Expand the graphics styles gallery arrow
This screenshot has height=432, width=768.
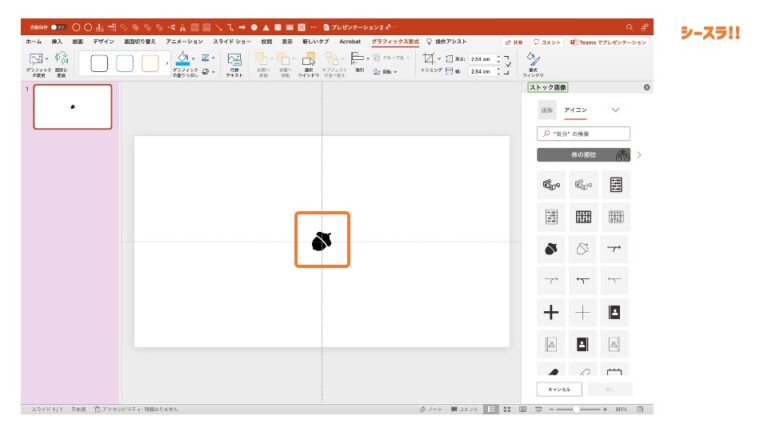(x=167, y=64)
